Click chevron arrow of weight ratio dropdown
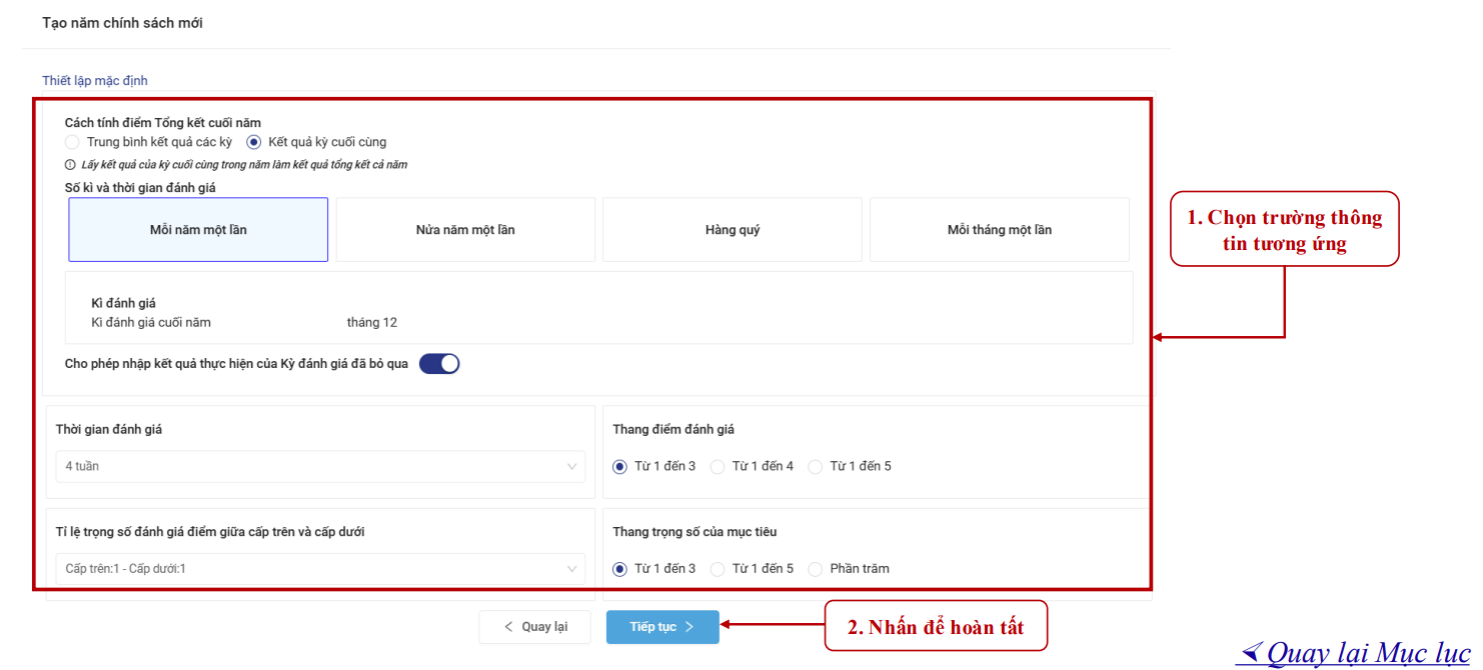1483x670 pixels. coord(572,569)
